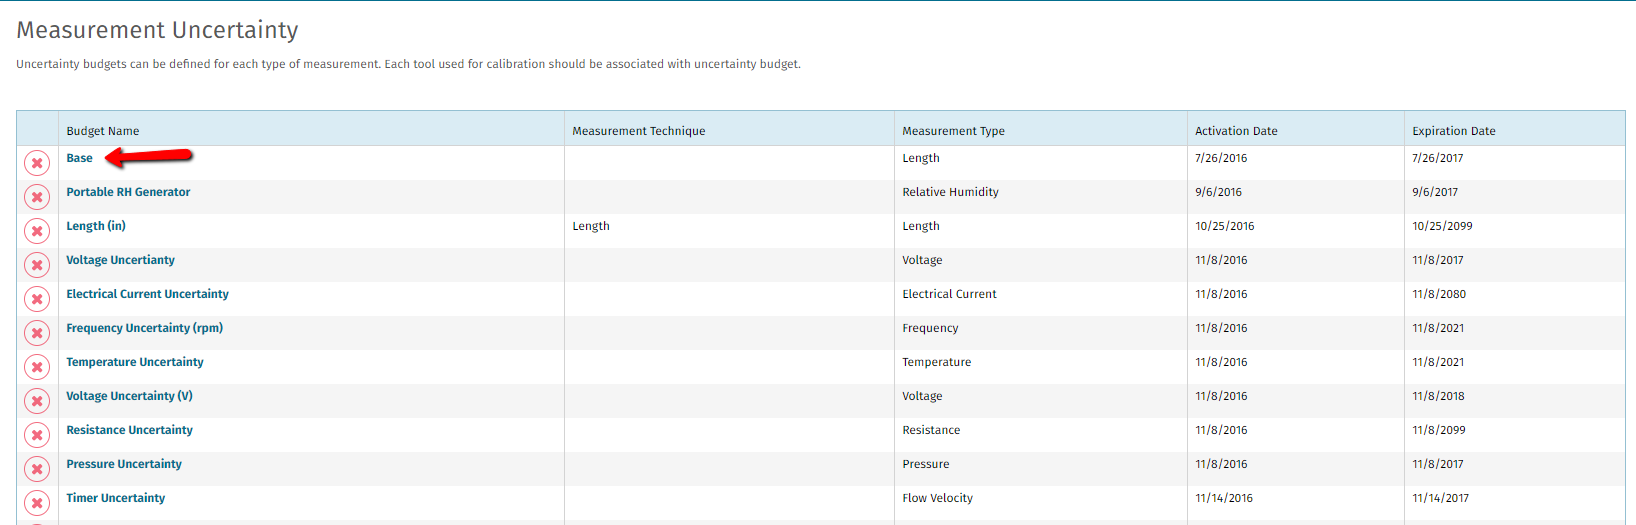
Task: Remove the Pressure Uncertainty budget
Action: pos(37,469)
